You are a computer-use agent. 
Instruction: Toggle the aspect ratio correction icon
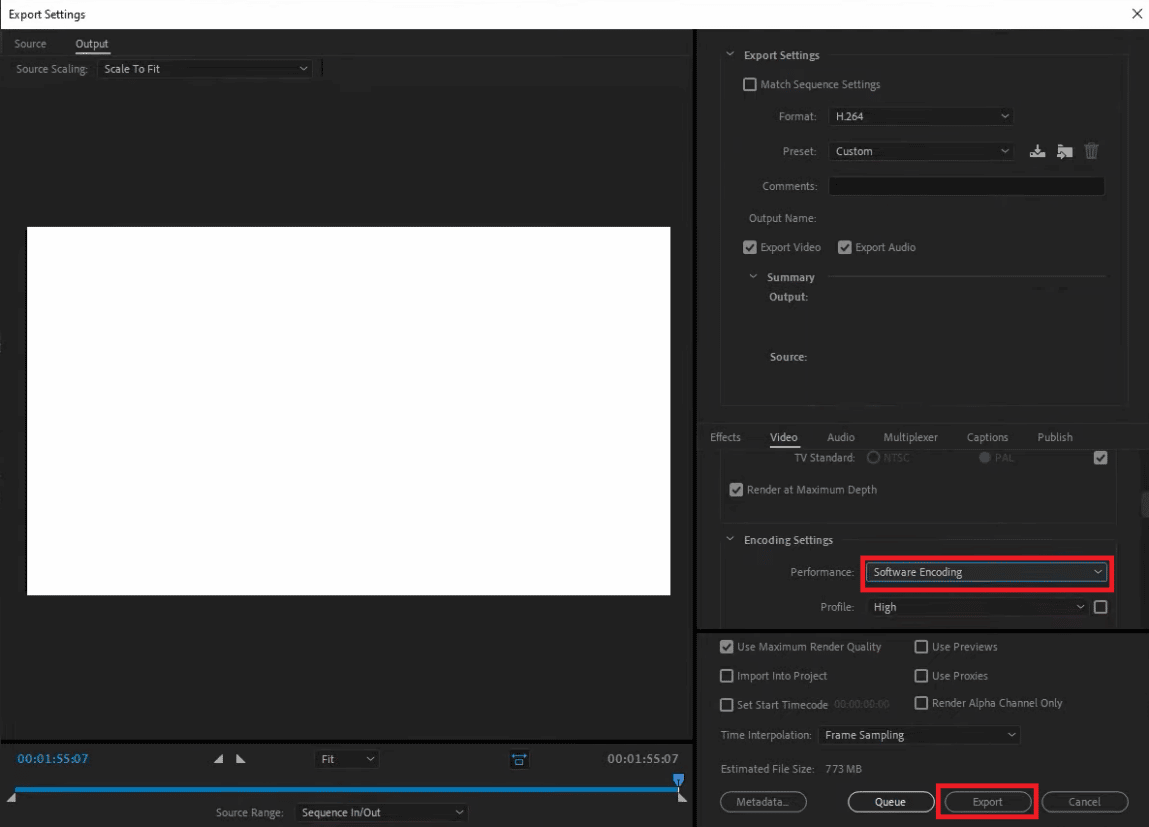pyautogui.click(x=519, y=760)
